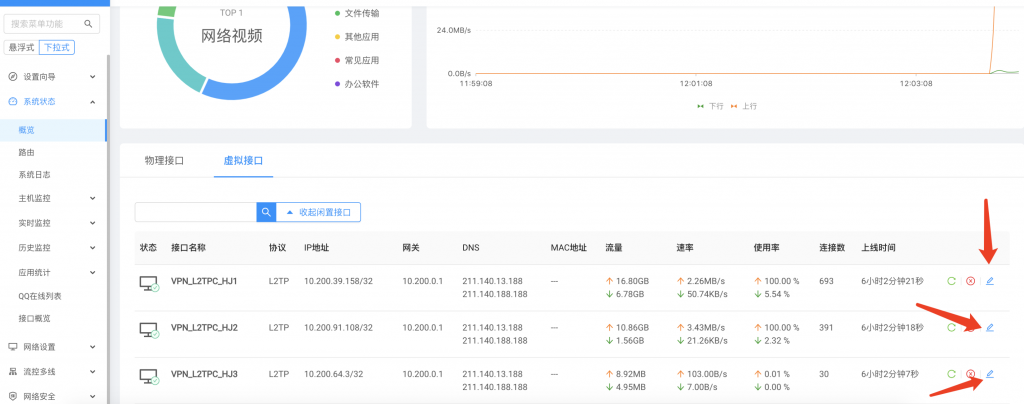Focus the interface search input field

(x=196, y=212)
